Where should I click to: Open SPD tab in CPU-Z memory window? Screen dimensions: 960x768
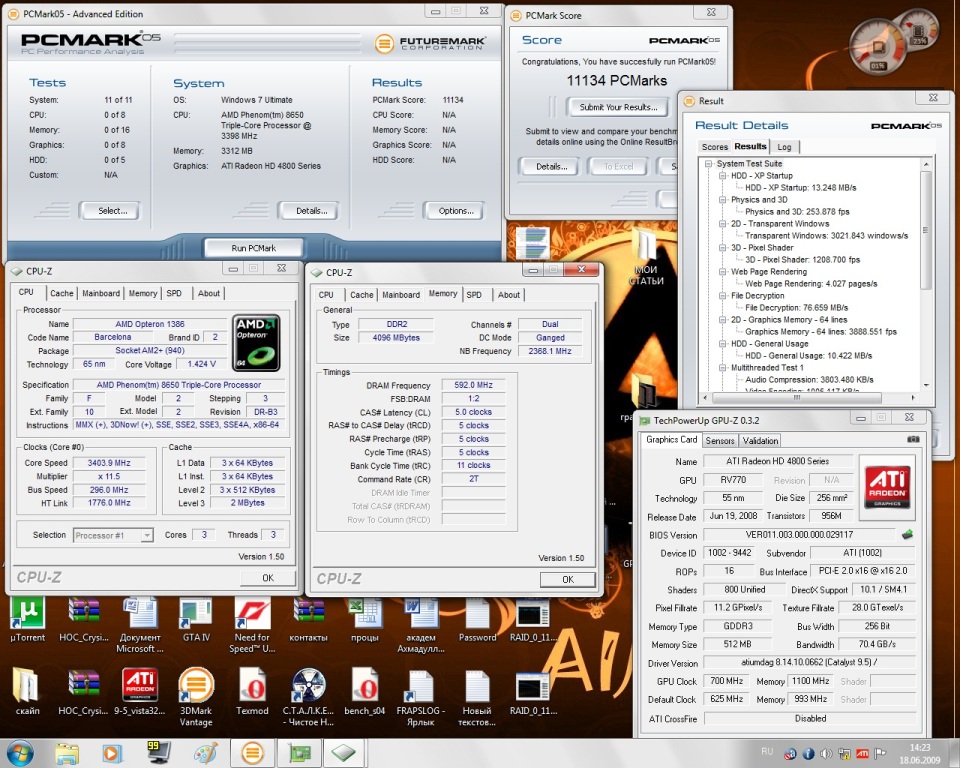click(x=474, y=295)
